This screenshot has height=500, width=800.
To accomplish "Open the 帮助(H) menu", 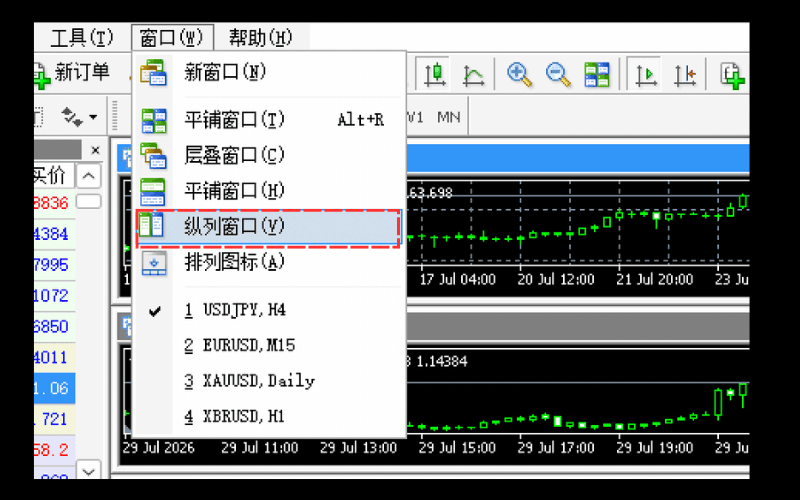I will point(261,38).
